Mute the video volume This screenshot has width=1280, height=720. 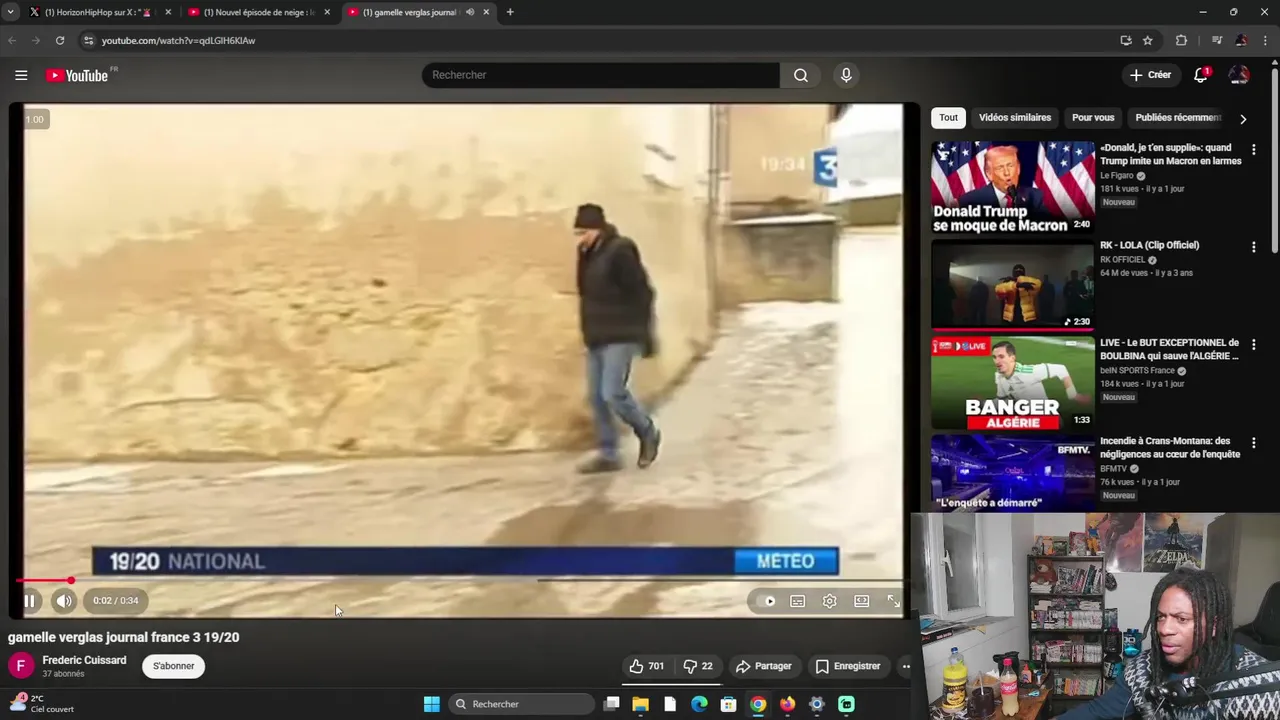(64, 601)
